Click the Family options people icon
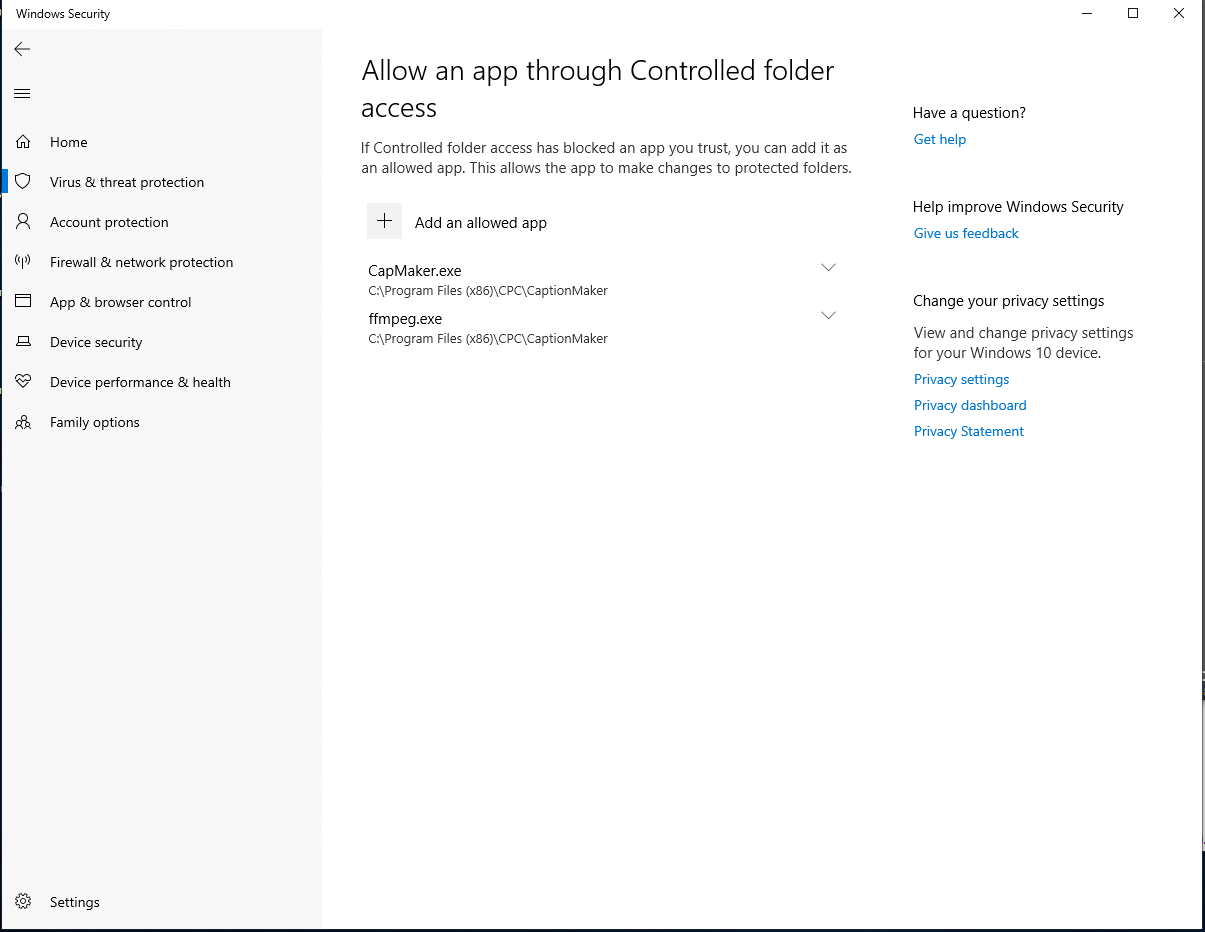This screenshot has height=932, width=1205. [23, 422]
